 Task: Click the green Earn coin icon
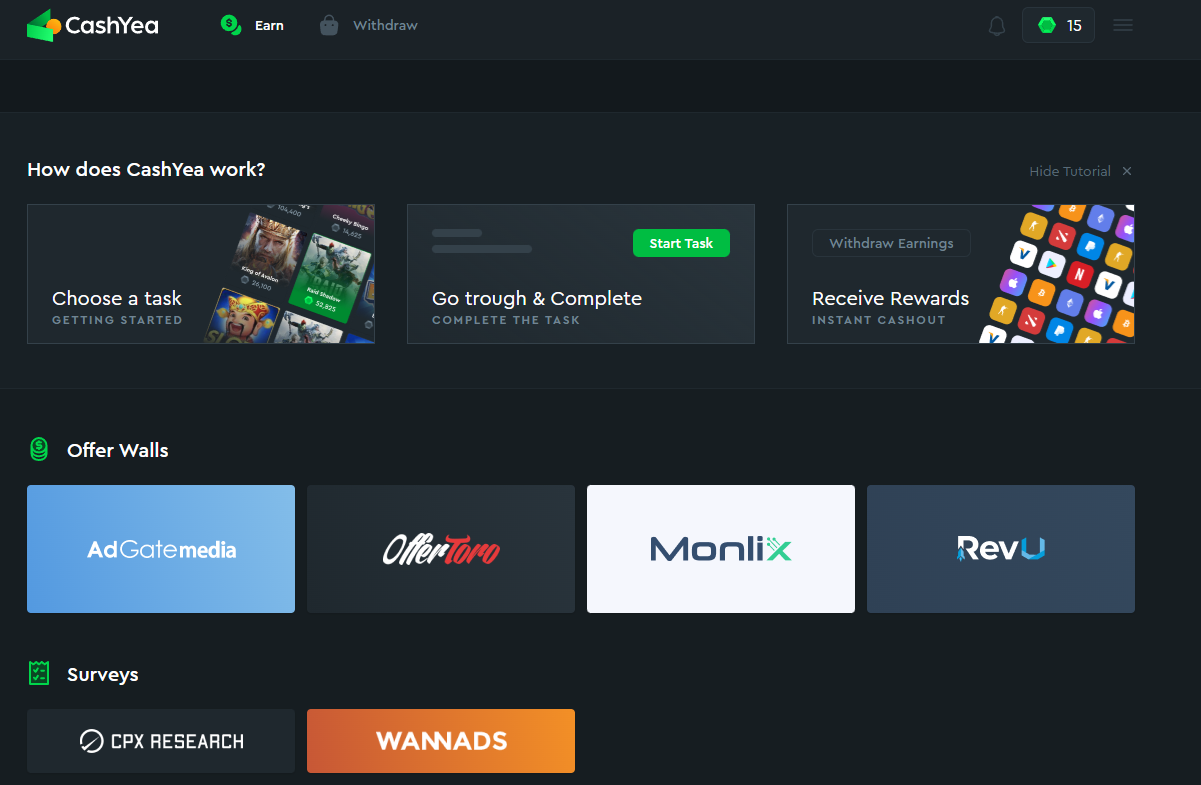coord(231,25)
